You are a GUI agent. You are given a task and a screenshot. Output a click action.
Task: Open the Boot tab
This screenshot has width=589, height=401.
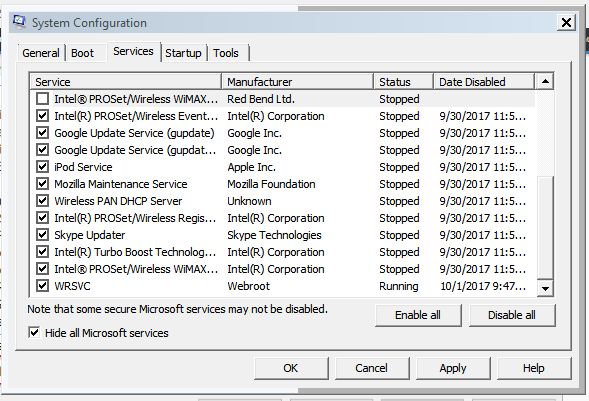pos(82,53)
